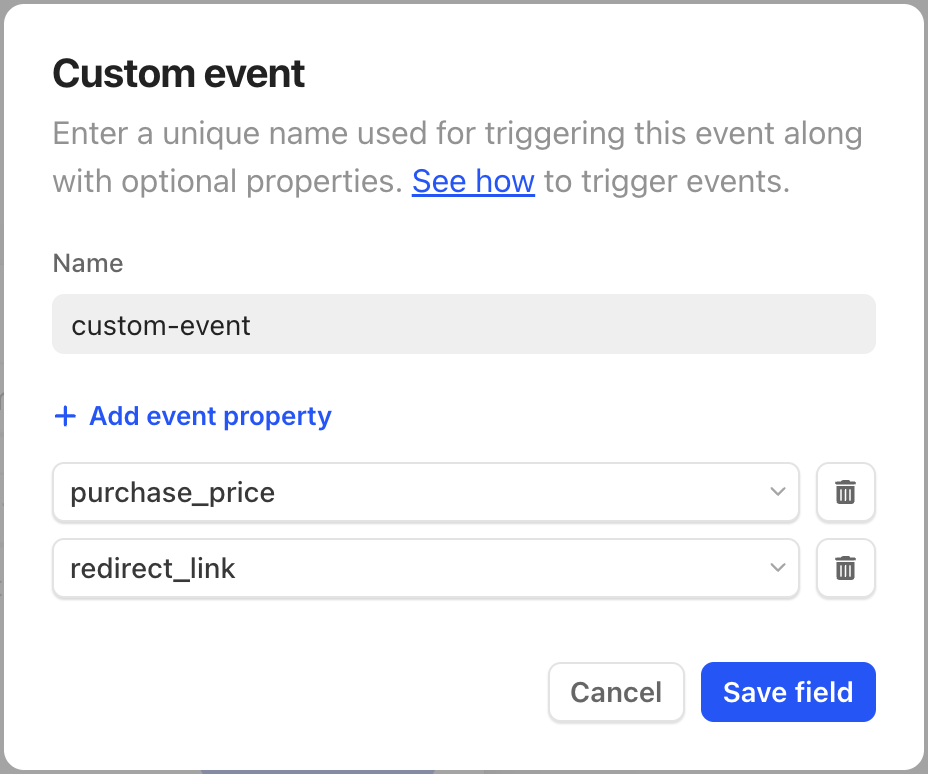Open the purchase_price property selector
928x774 pixels.
(x=426, y=492)
